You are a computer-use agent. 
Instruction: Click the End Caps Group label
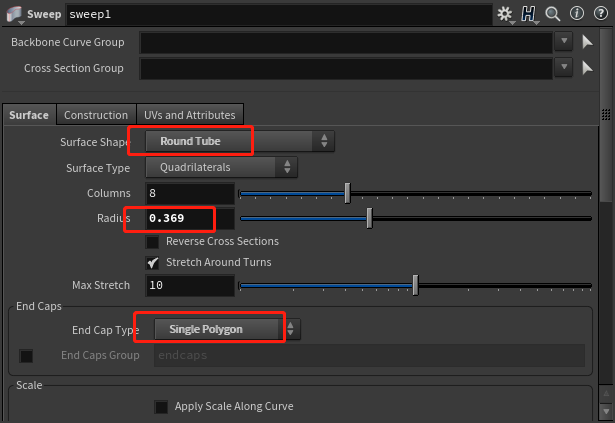coord(100,356)
